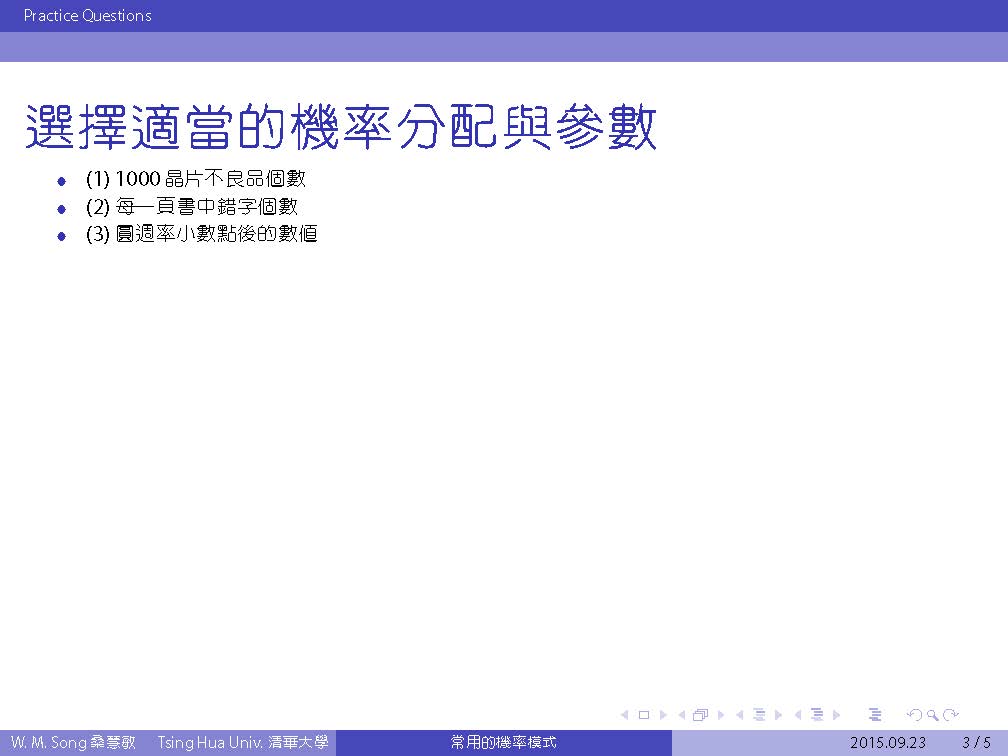Jump to previous section arrow

(x=799, y=715)
